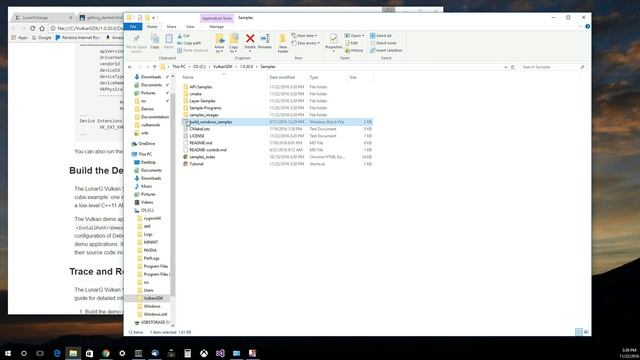The image size is (640, 360).
Task: Click VulkanSDK in breadcrumb path
Action: click(222, 67)
